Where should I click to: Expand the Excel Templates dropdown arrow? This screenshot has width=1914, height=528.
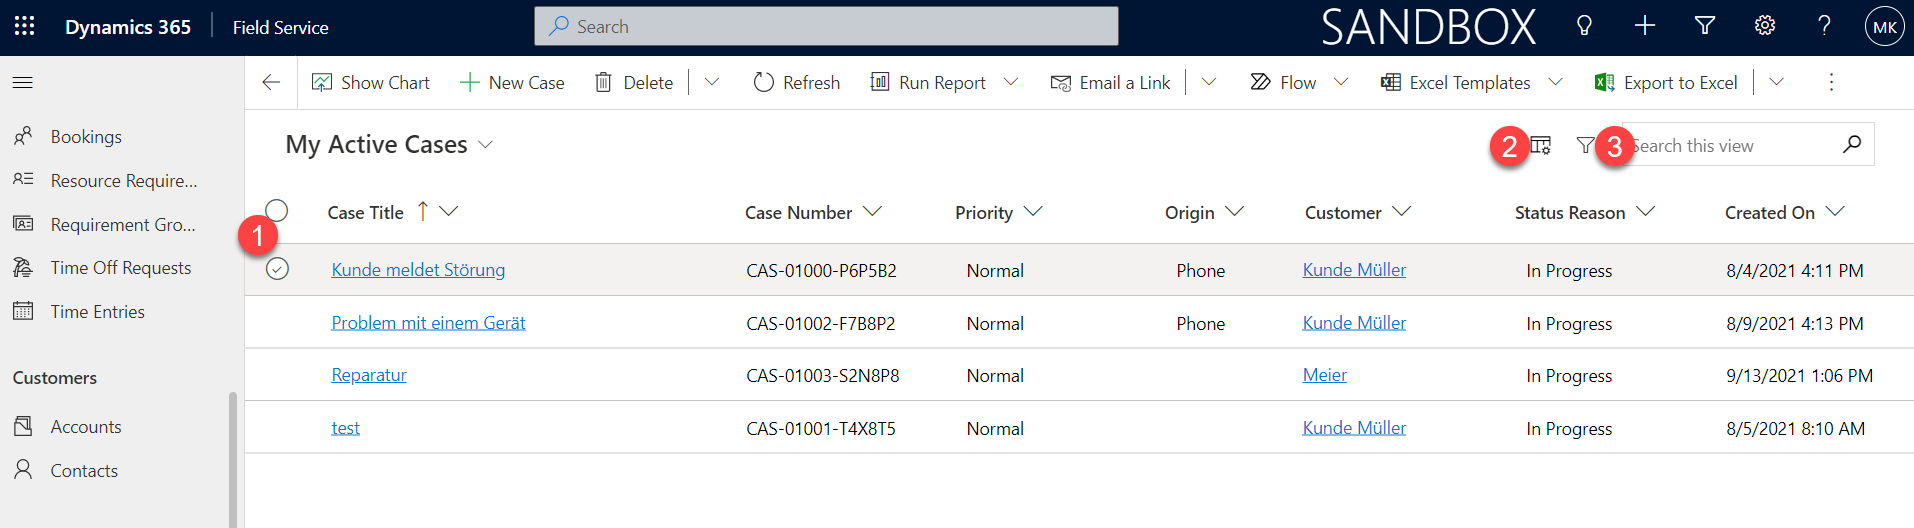(1555, 83)
